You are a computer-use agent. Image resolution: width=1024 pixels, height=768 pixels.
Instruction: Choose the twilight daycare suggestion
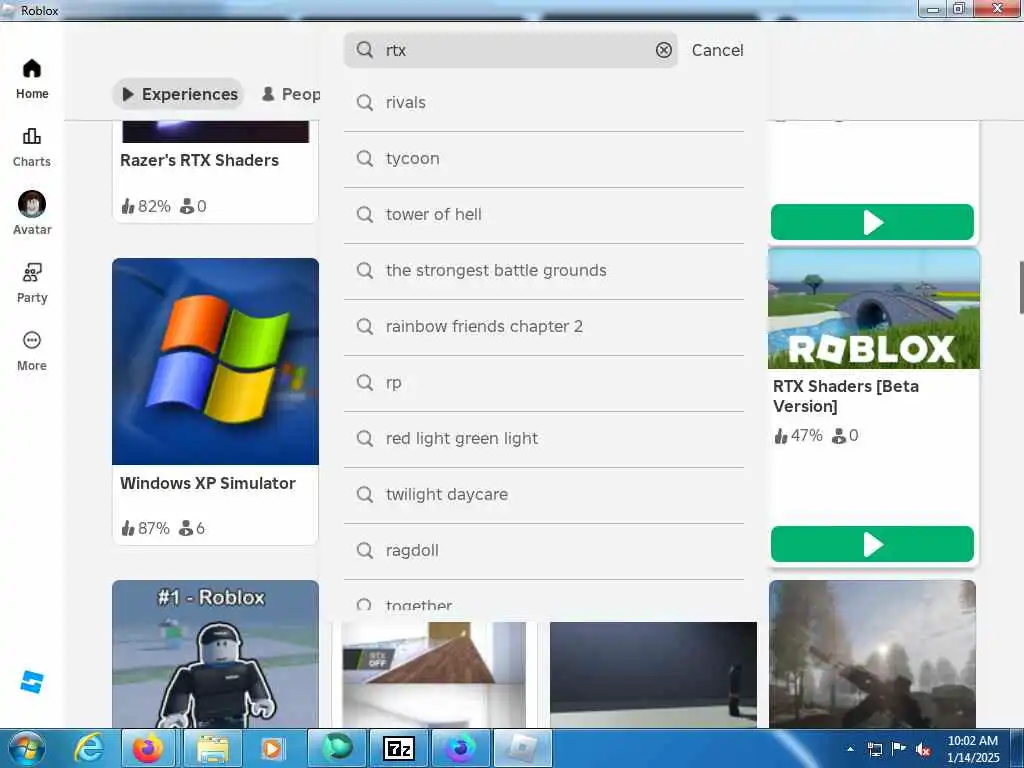(544, 495)
